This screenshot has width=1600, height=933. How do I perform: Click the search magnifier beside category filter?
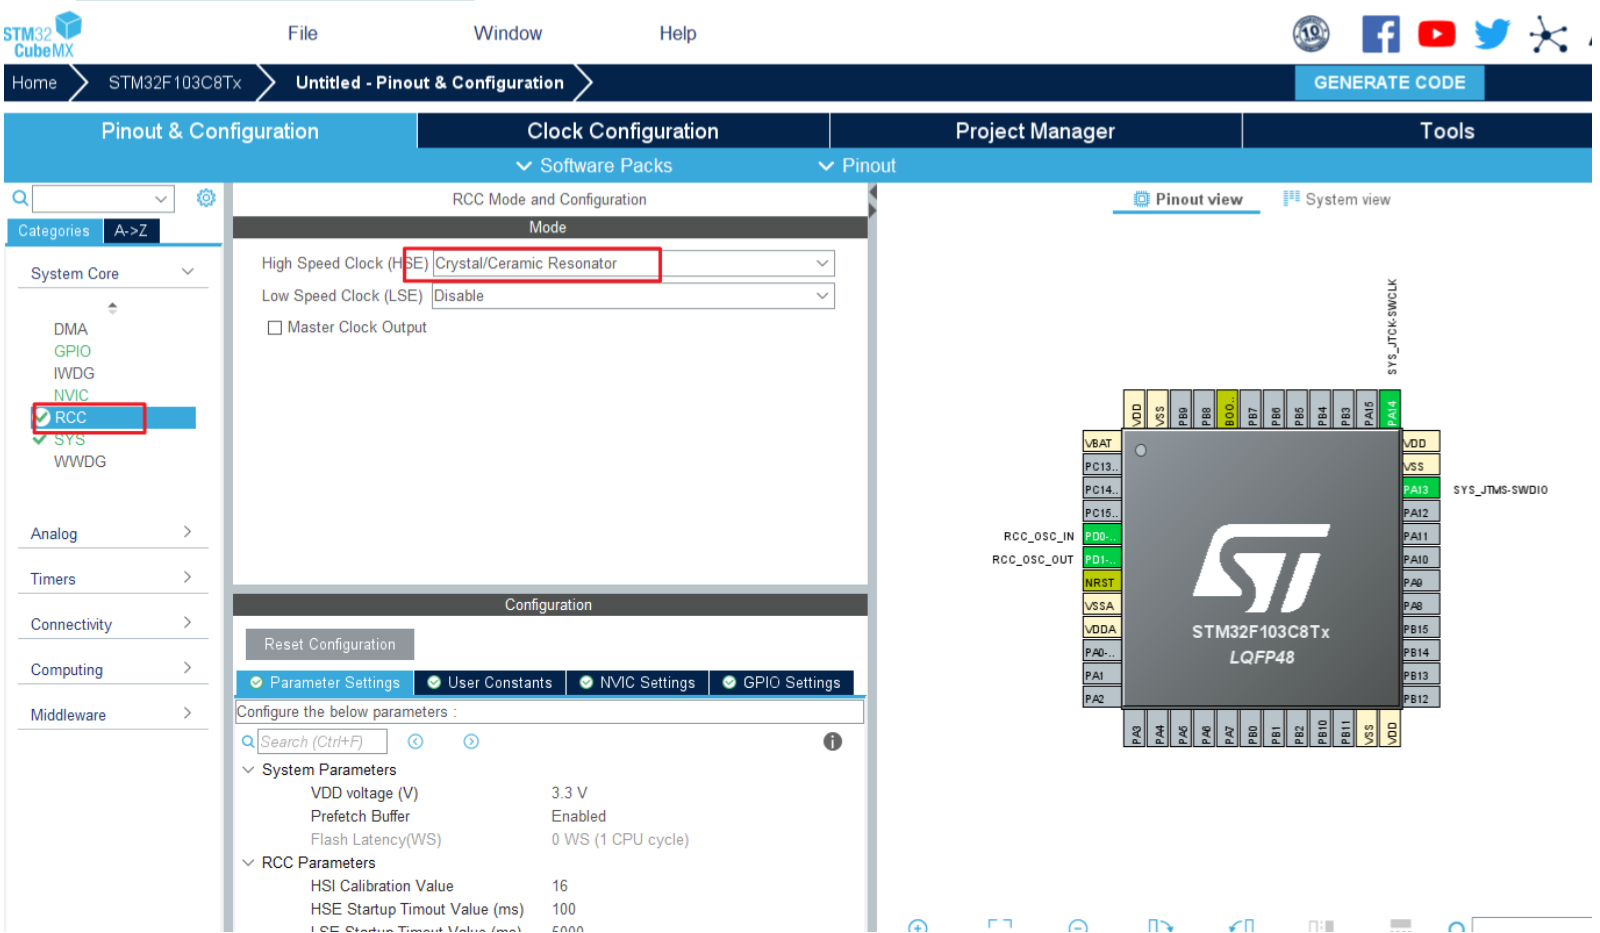click(x=19, y=198)
